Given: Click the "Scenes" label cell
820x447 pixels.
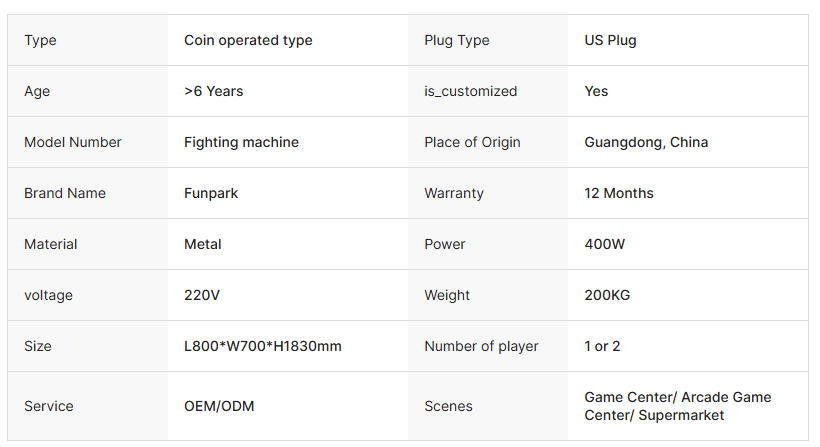Looking at the screenshot, I should tap(448, 406).
